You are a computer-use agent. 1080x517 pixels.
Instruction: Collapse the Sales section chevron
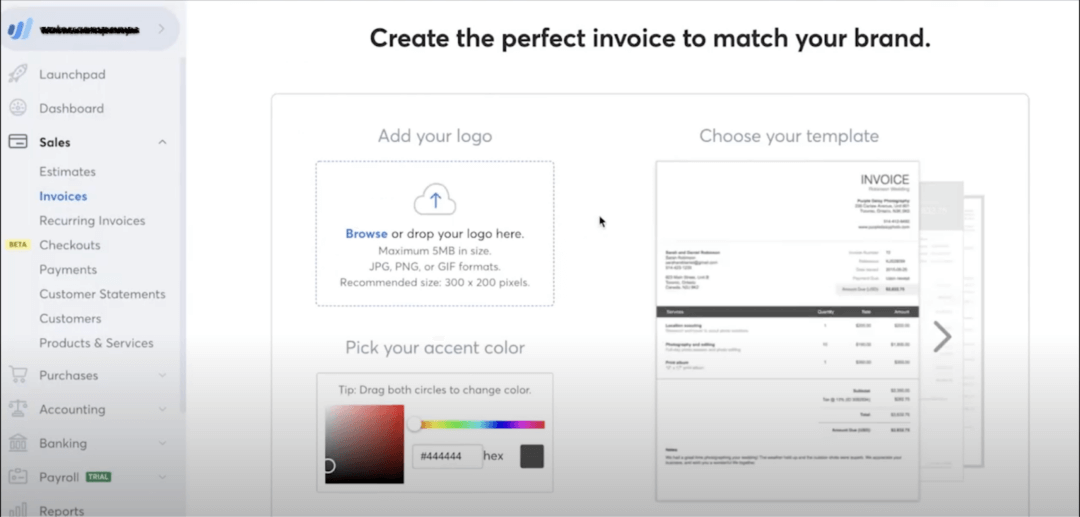coord(162,142)
